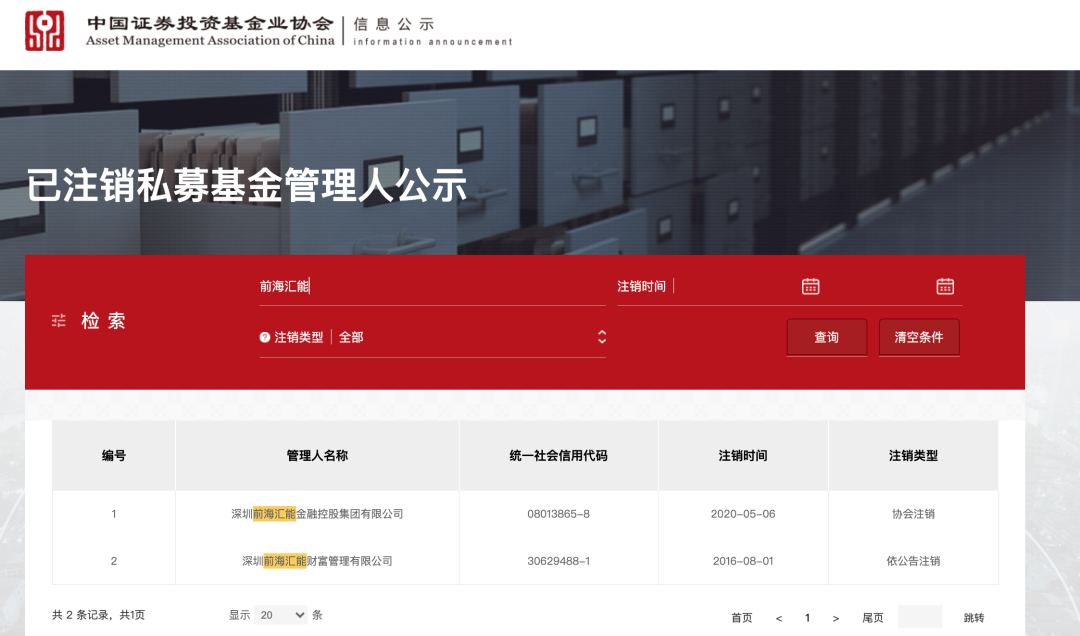The height and width of the screenshot is (636, 1080).
Task: Go to 首页 first page
Action: coord(742,617)
